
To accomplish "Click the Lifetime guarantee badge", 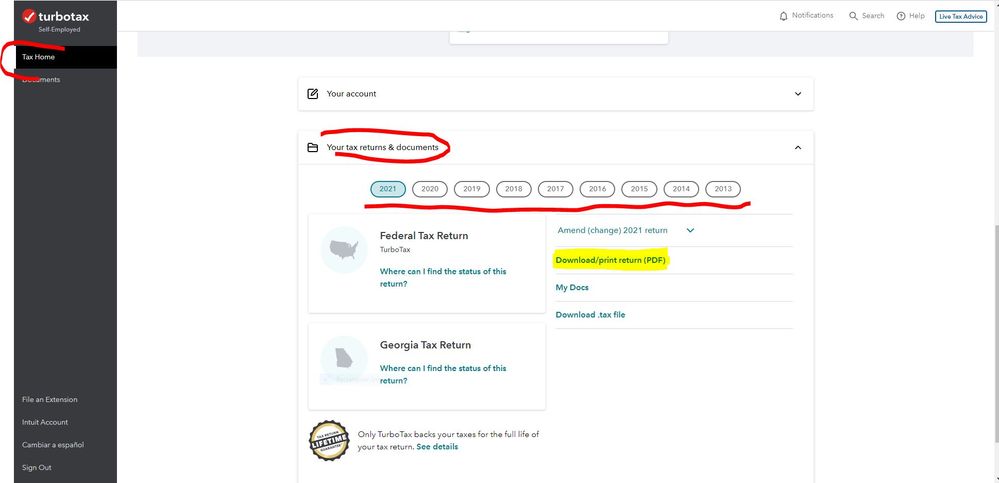I will (329, 440).
